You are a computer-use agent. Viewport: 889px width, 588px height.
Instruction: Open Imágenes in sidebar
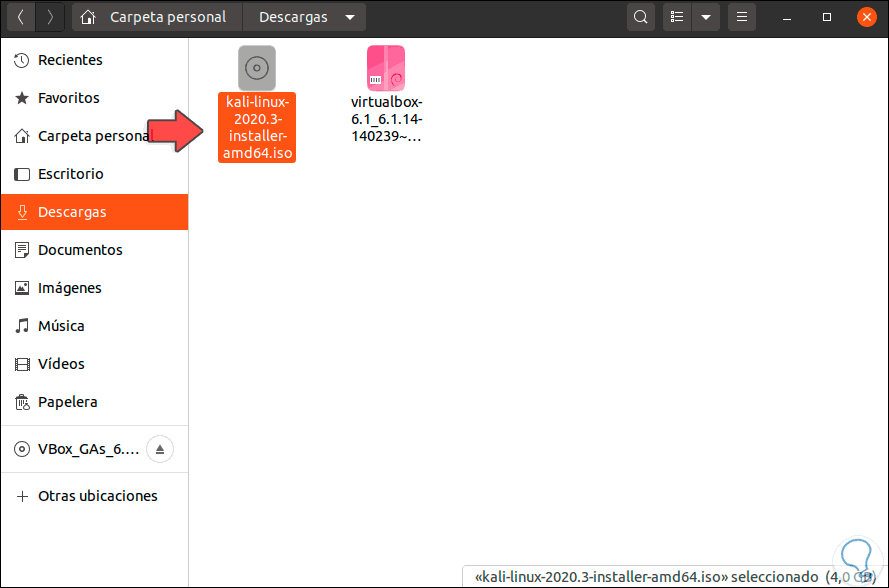click(x=94, y=288)
